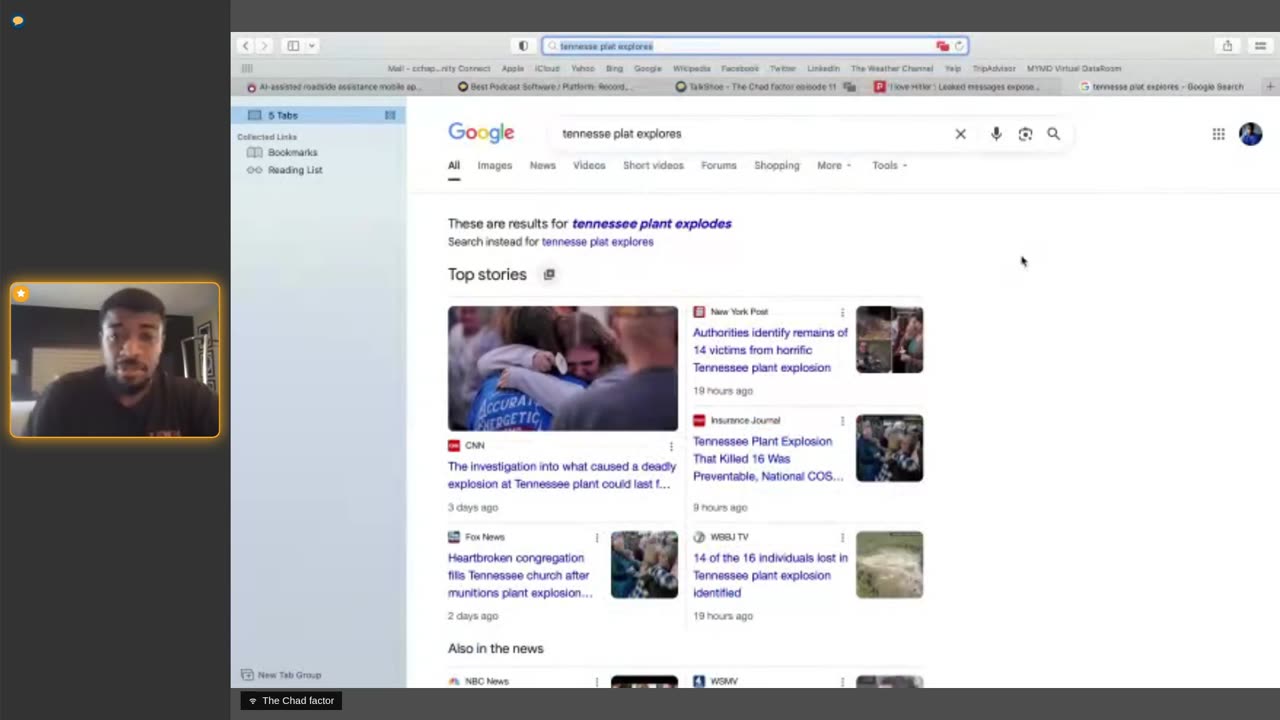This screenshot has height=720, width=1280.
Task: Open Safari's Share button
Action: tap(1227, 46)
